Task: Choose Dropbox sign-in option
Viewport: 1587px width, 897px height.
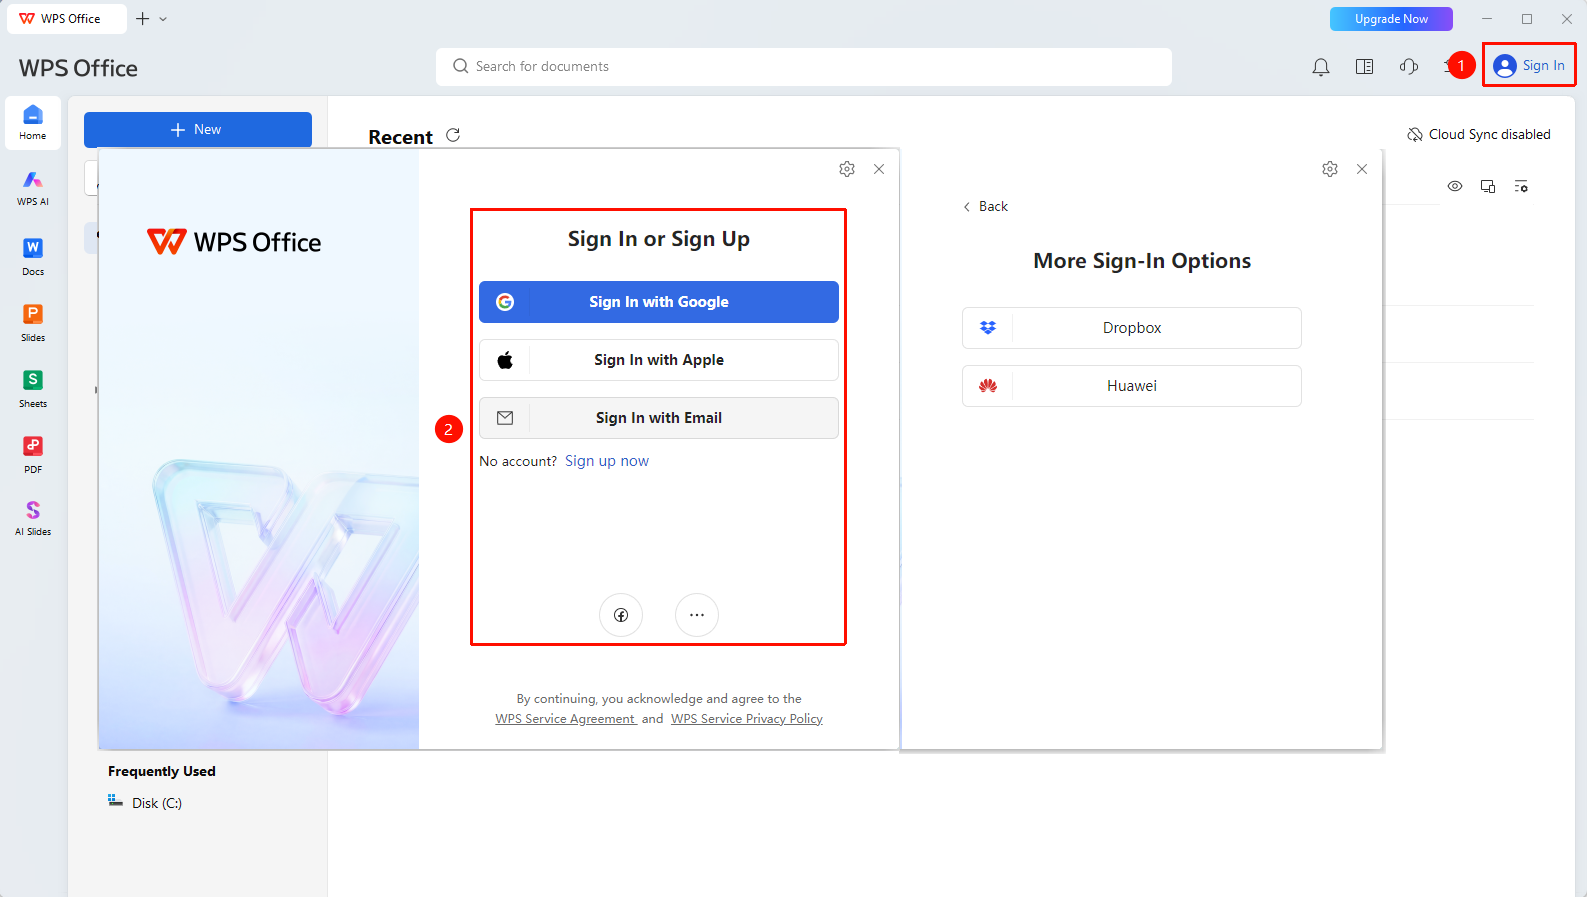Action: coord(1132,328)
